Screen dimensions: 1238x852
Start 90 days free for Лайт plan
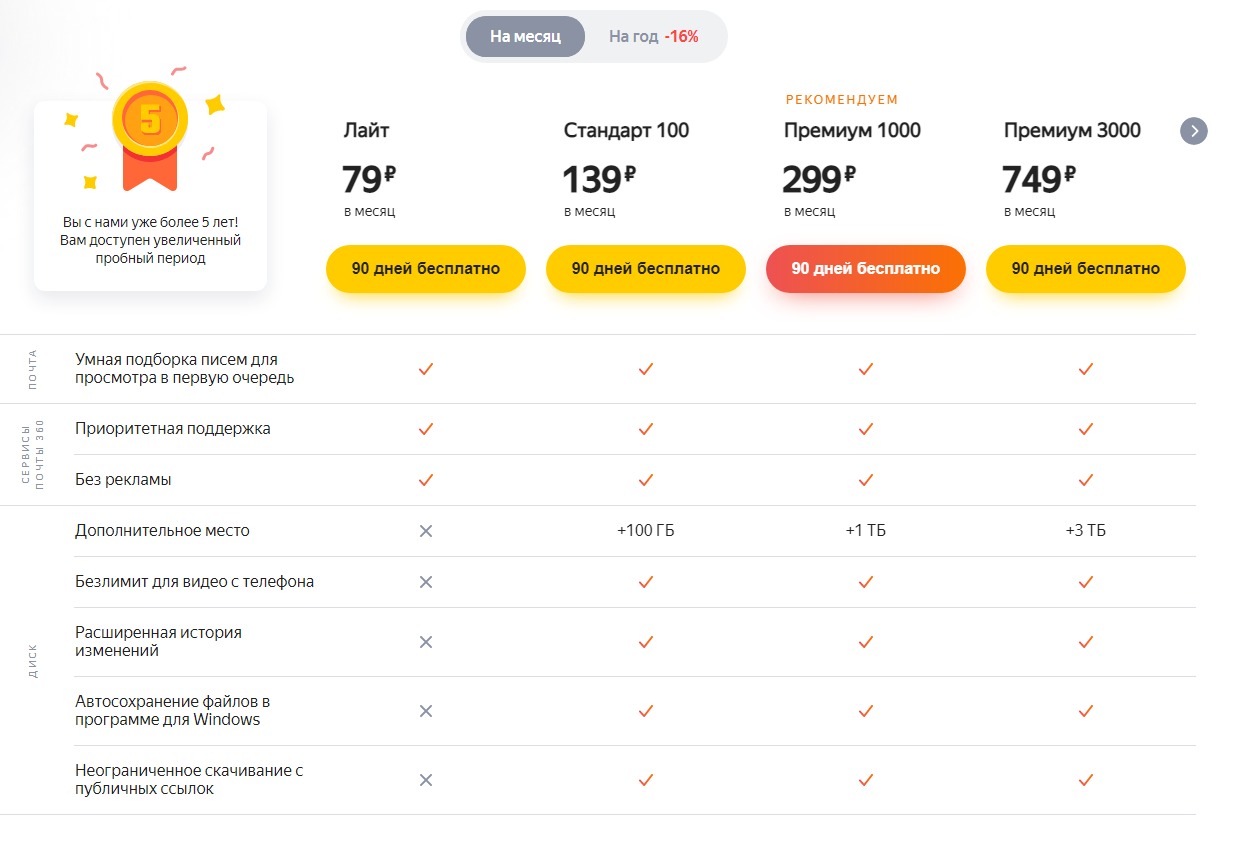coord(426,269)
